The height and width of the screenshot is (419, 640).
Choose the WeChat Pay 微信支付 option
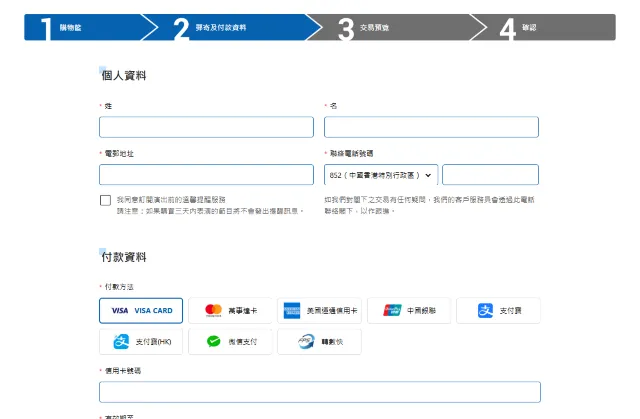[230, 341]
